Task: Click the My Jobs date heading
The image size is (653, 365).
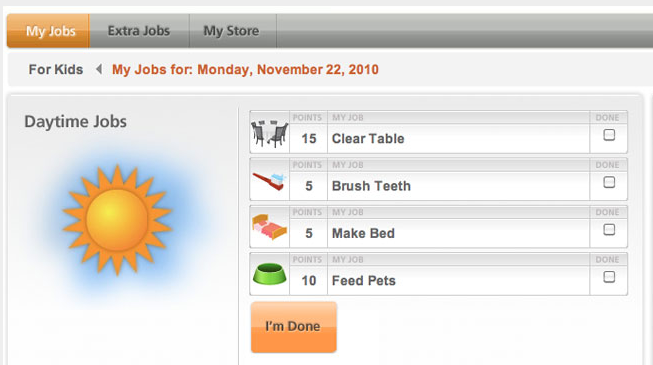Action: 245,70
